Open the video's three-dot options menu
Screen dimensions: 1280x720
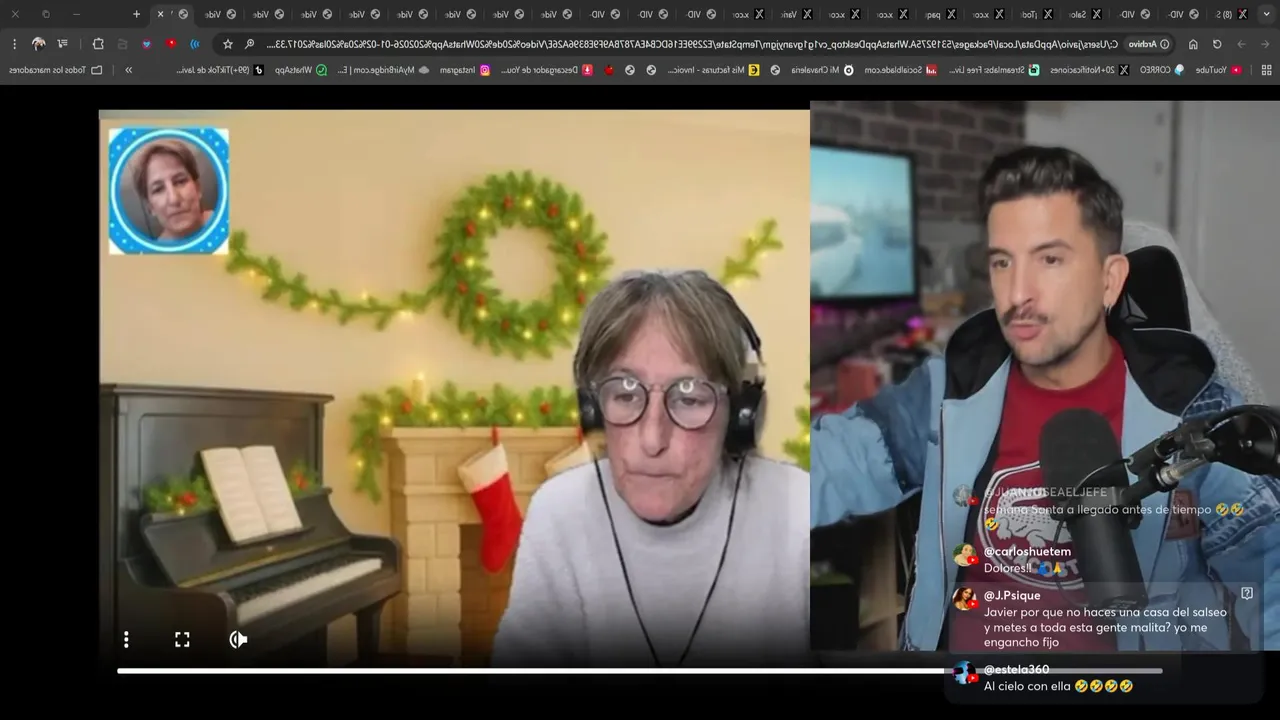point(126,639)
